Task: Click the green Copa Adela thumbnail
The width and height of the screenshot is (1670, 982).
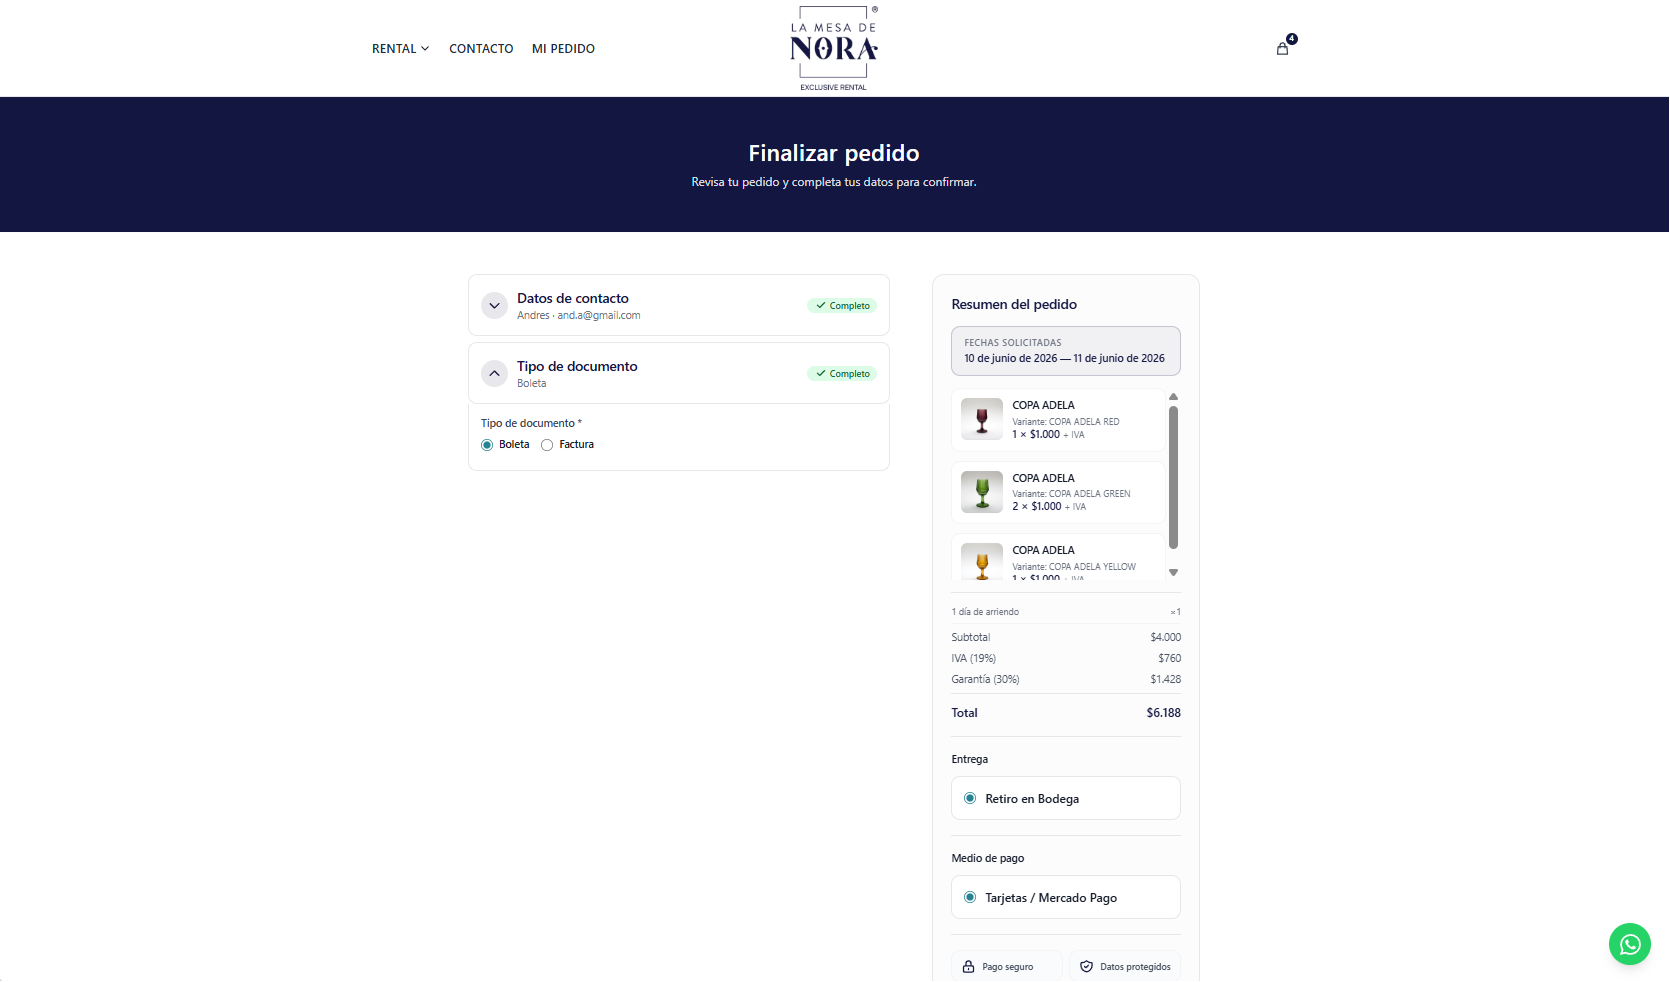Action: [982, 492]
